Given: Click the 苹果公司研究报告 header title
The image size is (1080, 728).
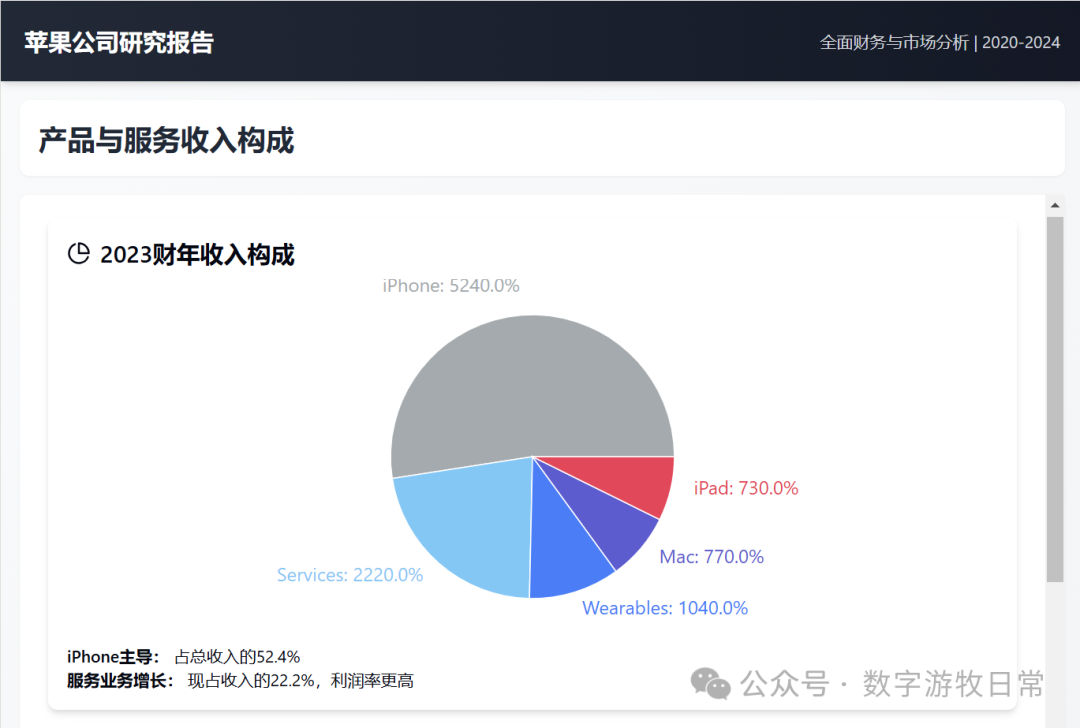Looking at the screenshot, I should point(119,42).
